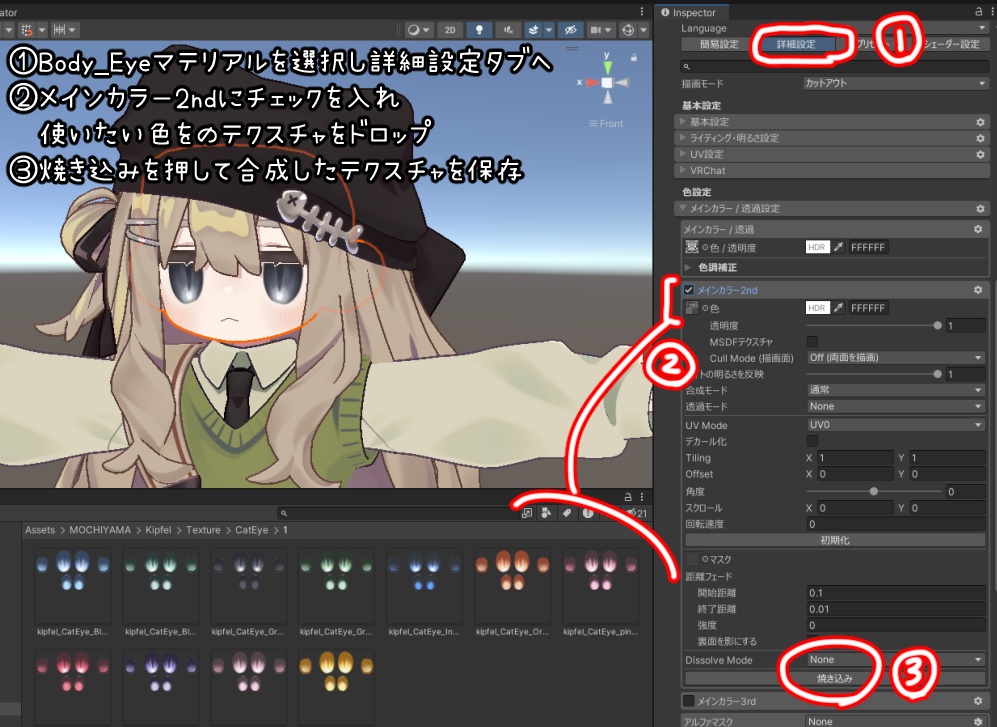Open the Cull Mode dropdown
Screen dimensions: 997x727
895,358
